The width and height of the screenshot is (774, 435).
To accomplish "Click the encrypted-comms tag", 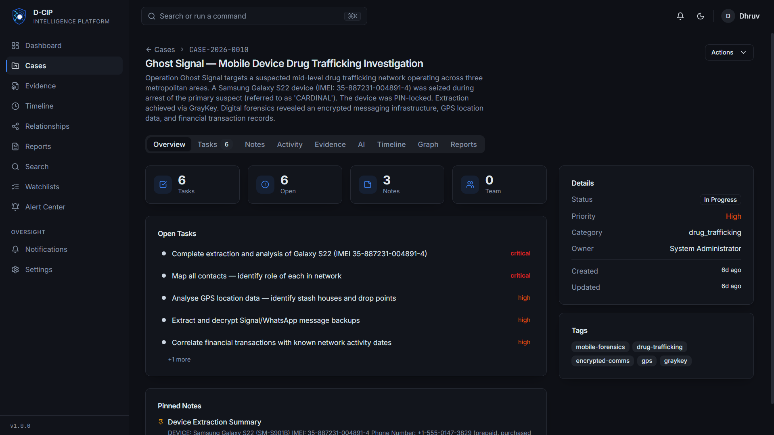I will (602, 361).
